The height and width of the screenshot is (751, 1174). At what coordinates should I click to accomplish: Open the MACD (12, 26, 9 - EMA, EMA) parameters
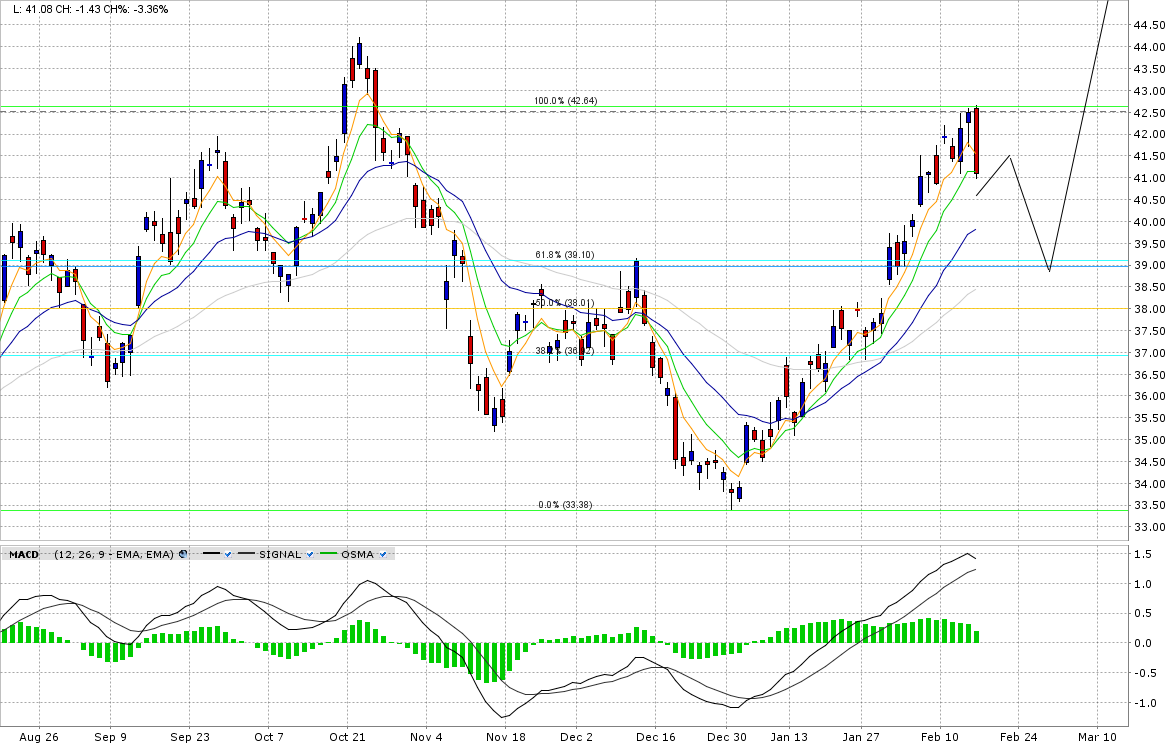[114, 554]
